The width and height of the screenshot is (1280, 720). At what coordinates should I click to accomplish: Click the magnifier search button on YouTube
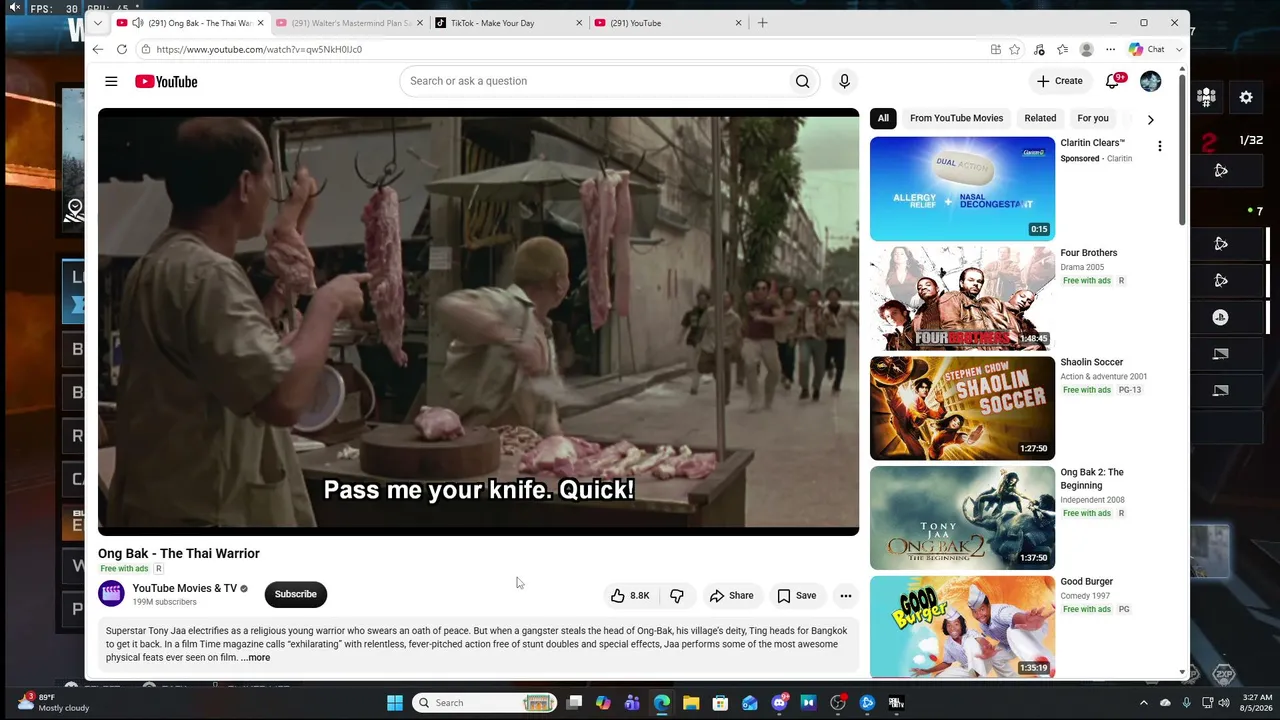[802, 81]
